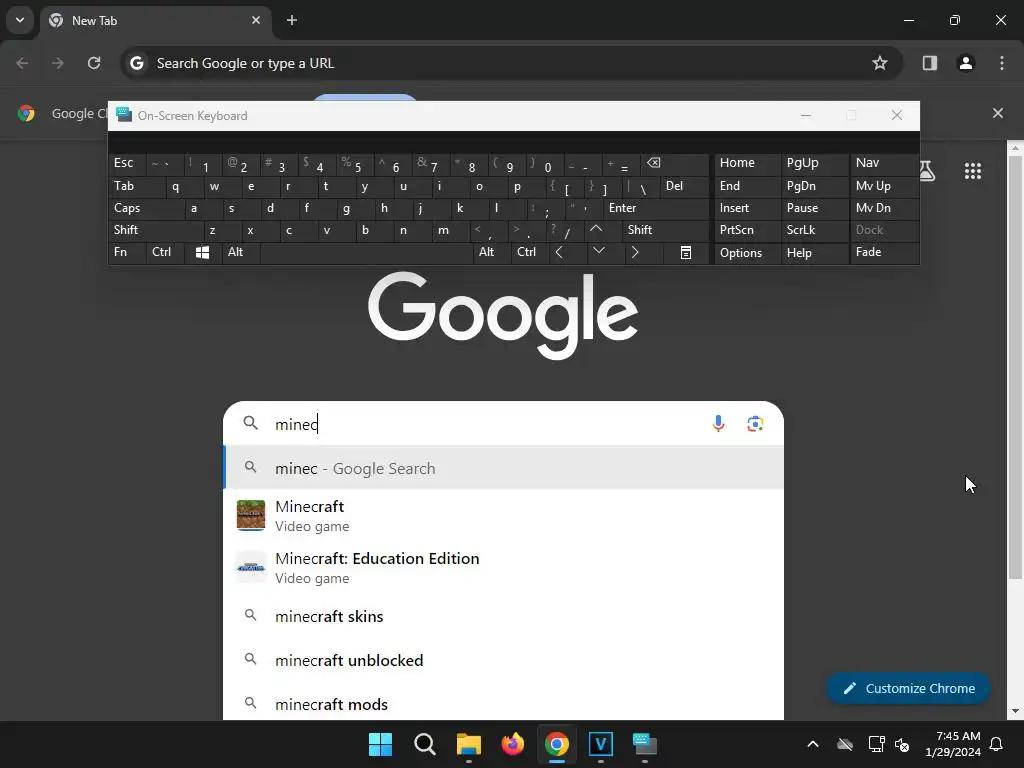Click the muted volume tray icon
This screenshot has width=1024, height=768.
click(902, 744)
